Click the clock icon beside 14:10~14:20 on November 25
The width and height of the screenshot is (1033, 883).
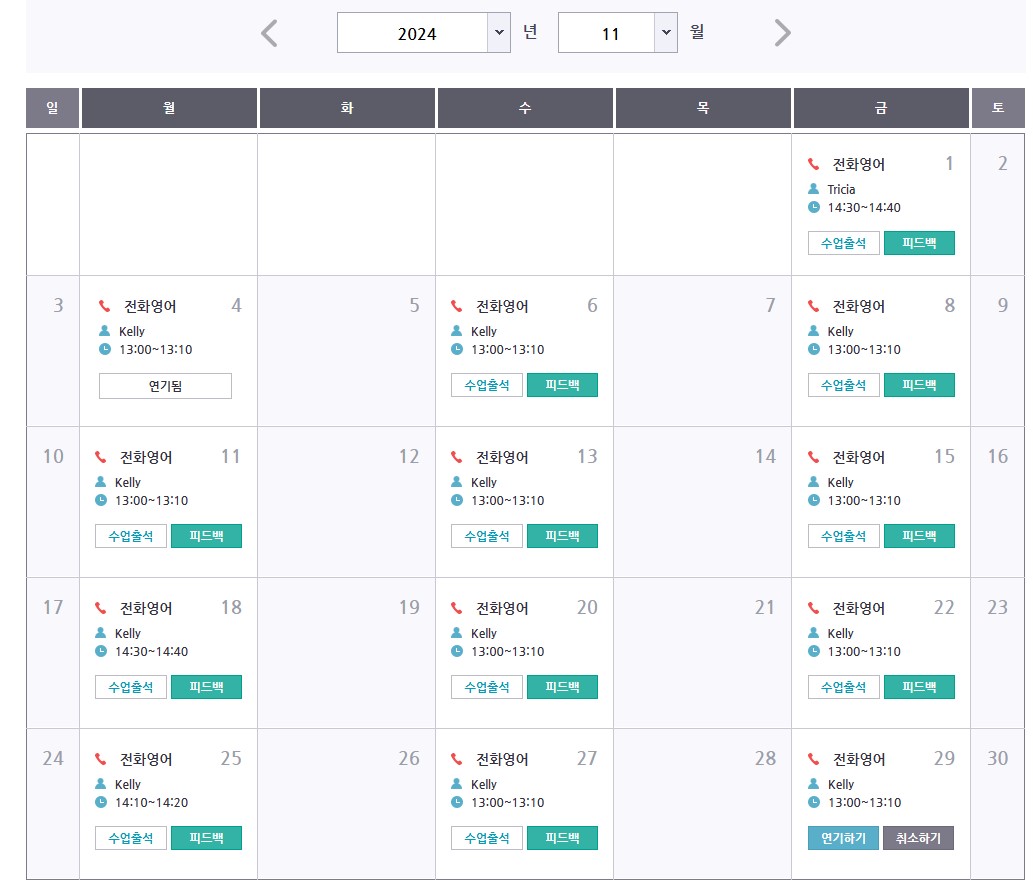point(101,802)
